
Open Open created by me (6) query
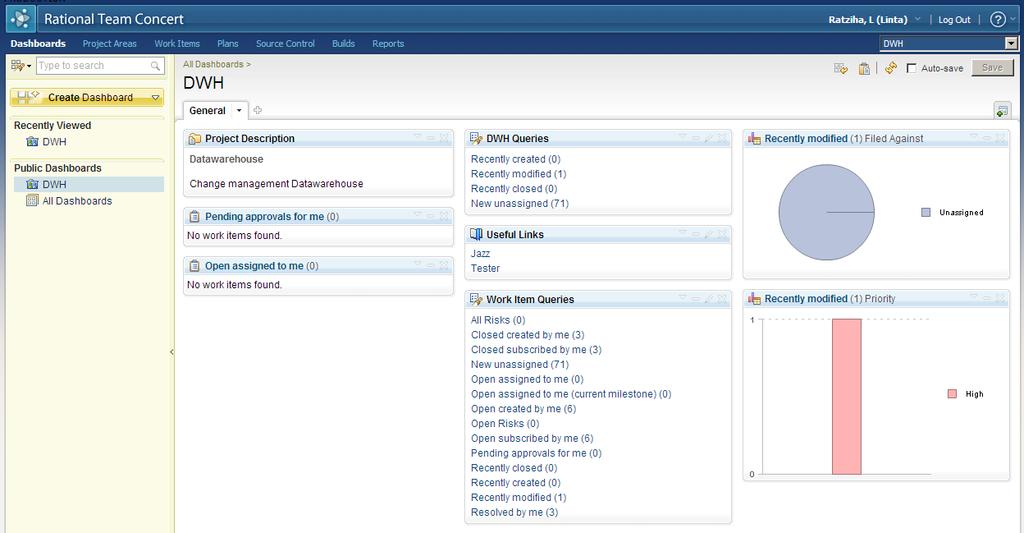(524, 409)
